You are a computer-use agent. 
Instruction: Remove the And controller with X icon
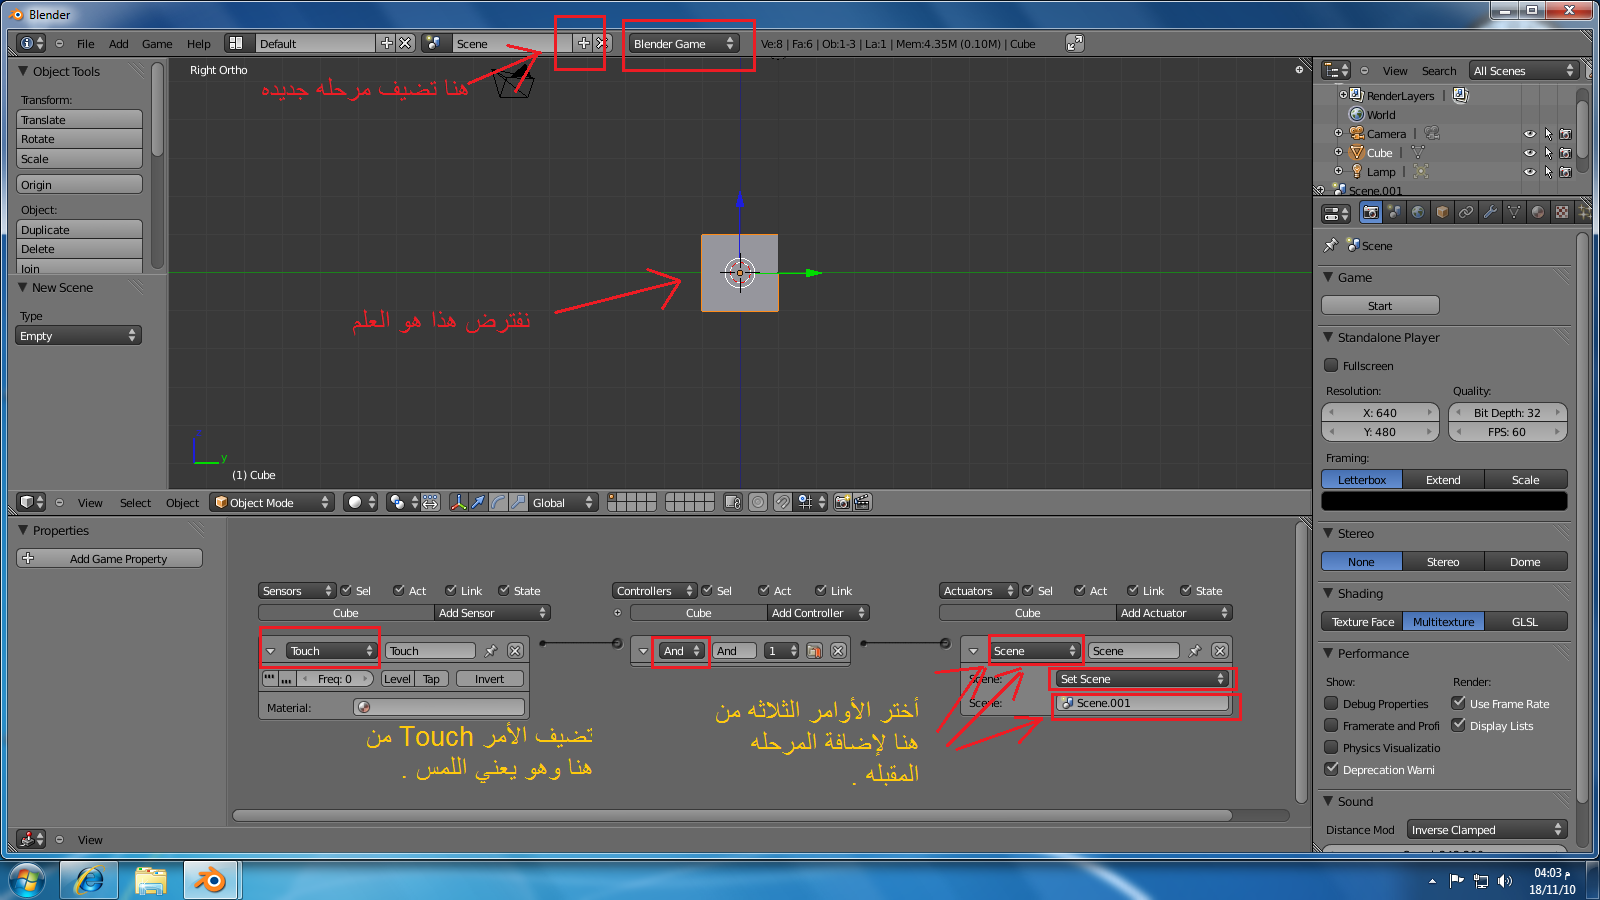pyautogui.click(x=838, y=651)
